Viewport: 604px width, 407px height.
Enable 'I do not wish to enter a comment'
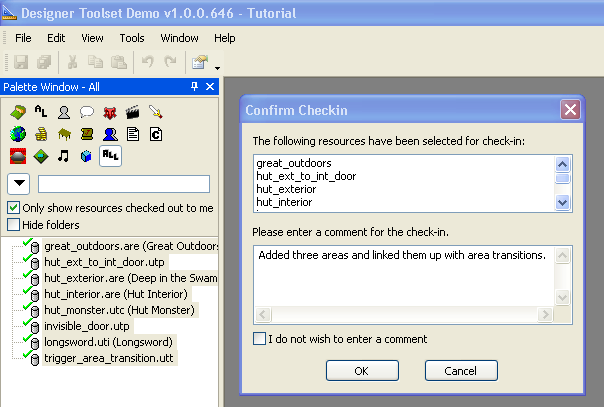260,338
